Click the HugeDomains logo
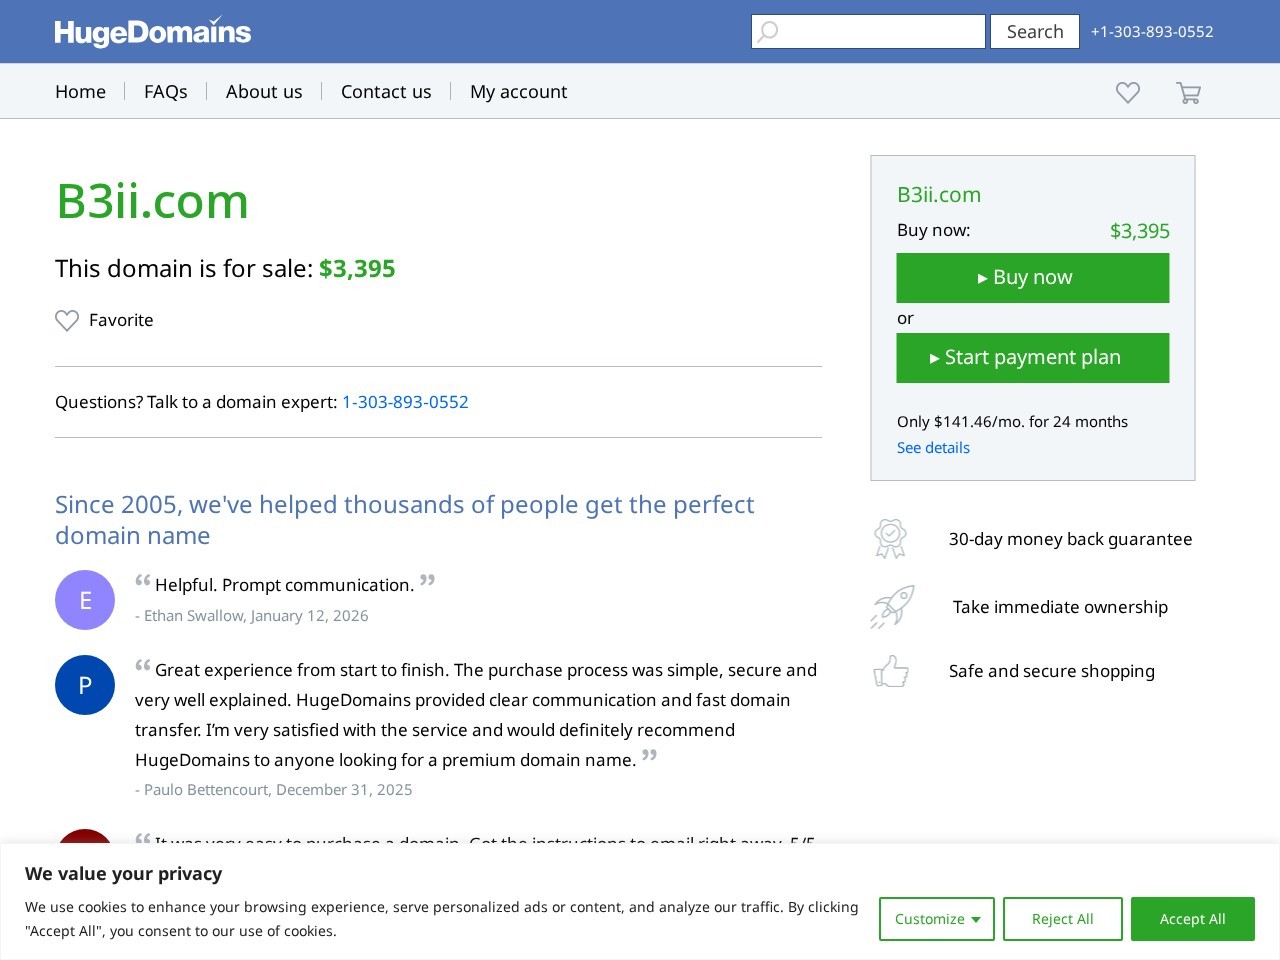Viewport: 1280px width, 960px height. pos(152,32)
